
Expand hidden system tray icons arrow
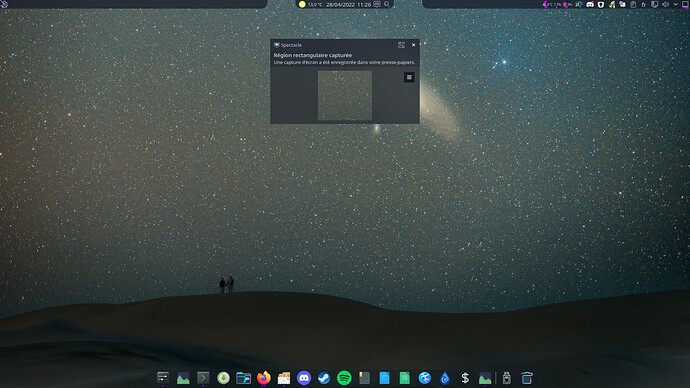coord(675,4)
